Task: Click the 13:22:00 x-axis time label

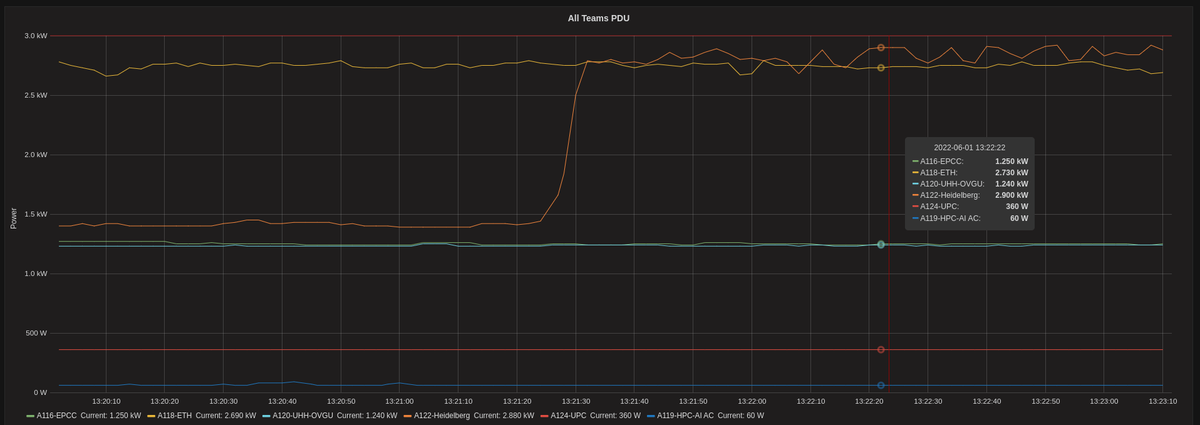Action: 752,401
